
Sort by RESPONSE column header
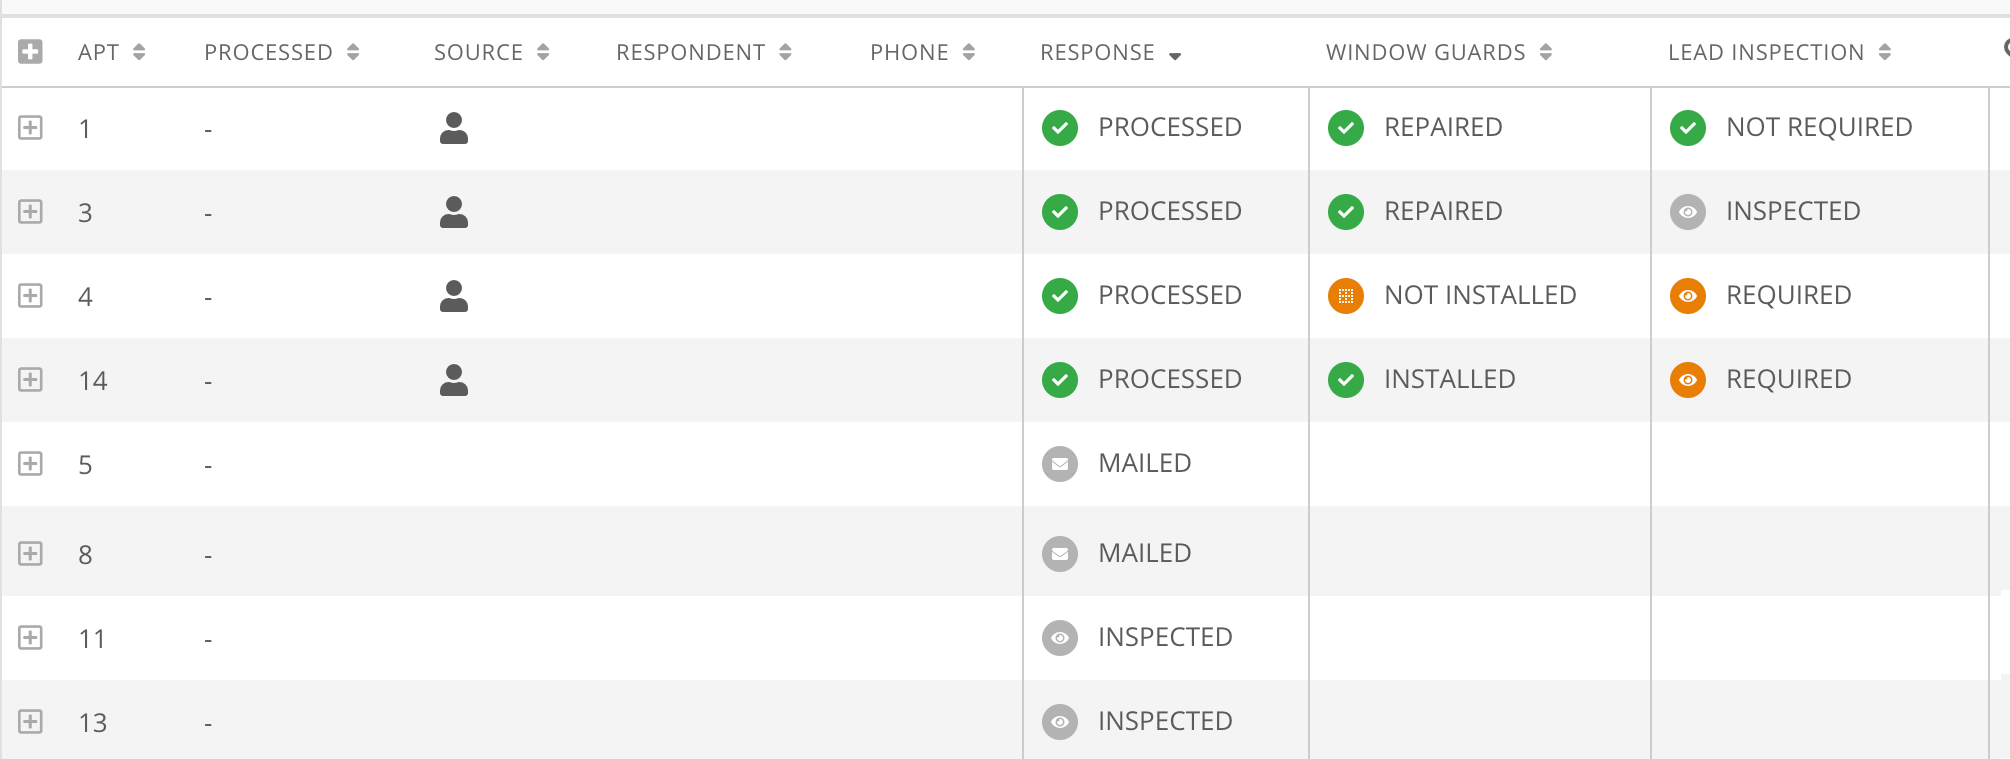tap(1110, 52)
